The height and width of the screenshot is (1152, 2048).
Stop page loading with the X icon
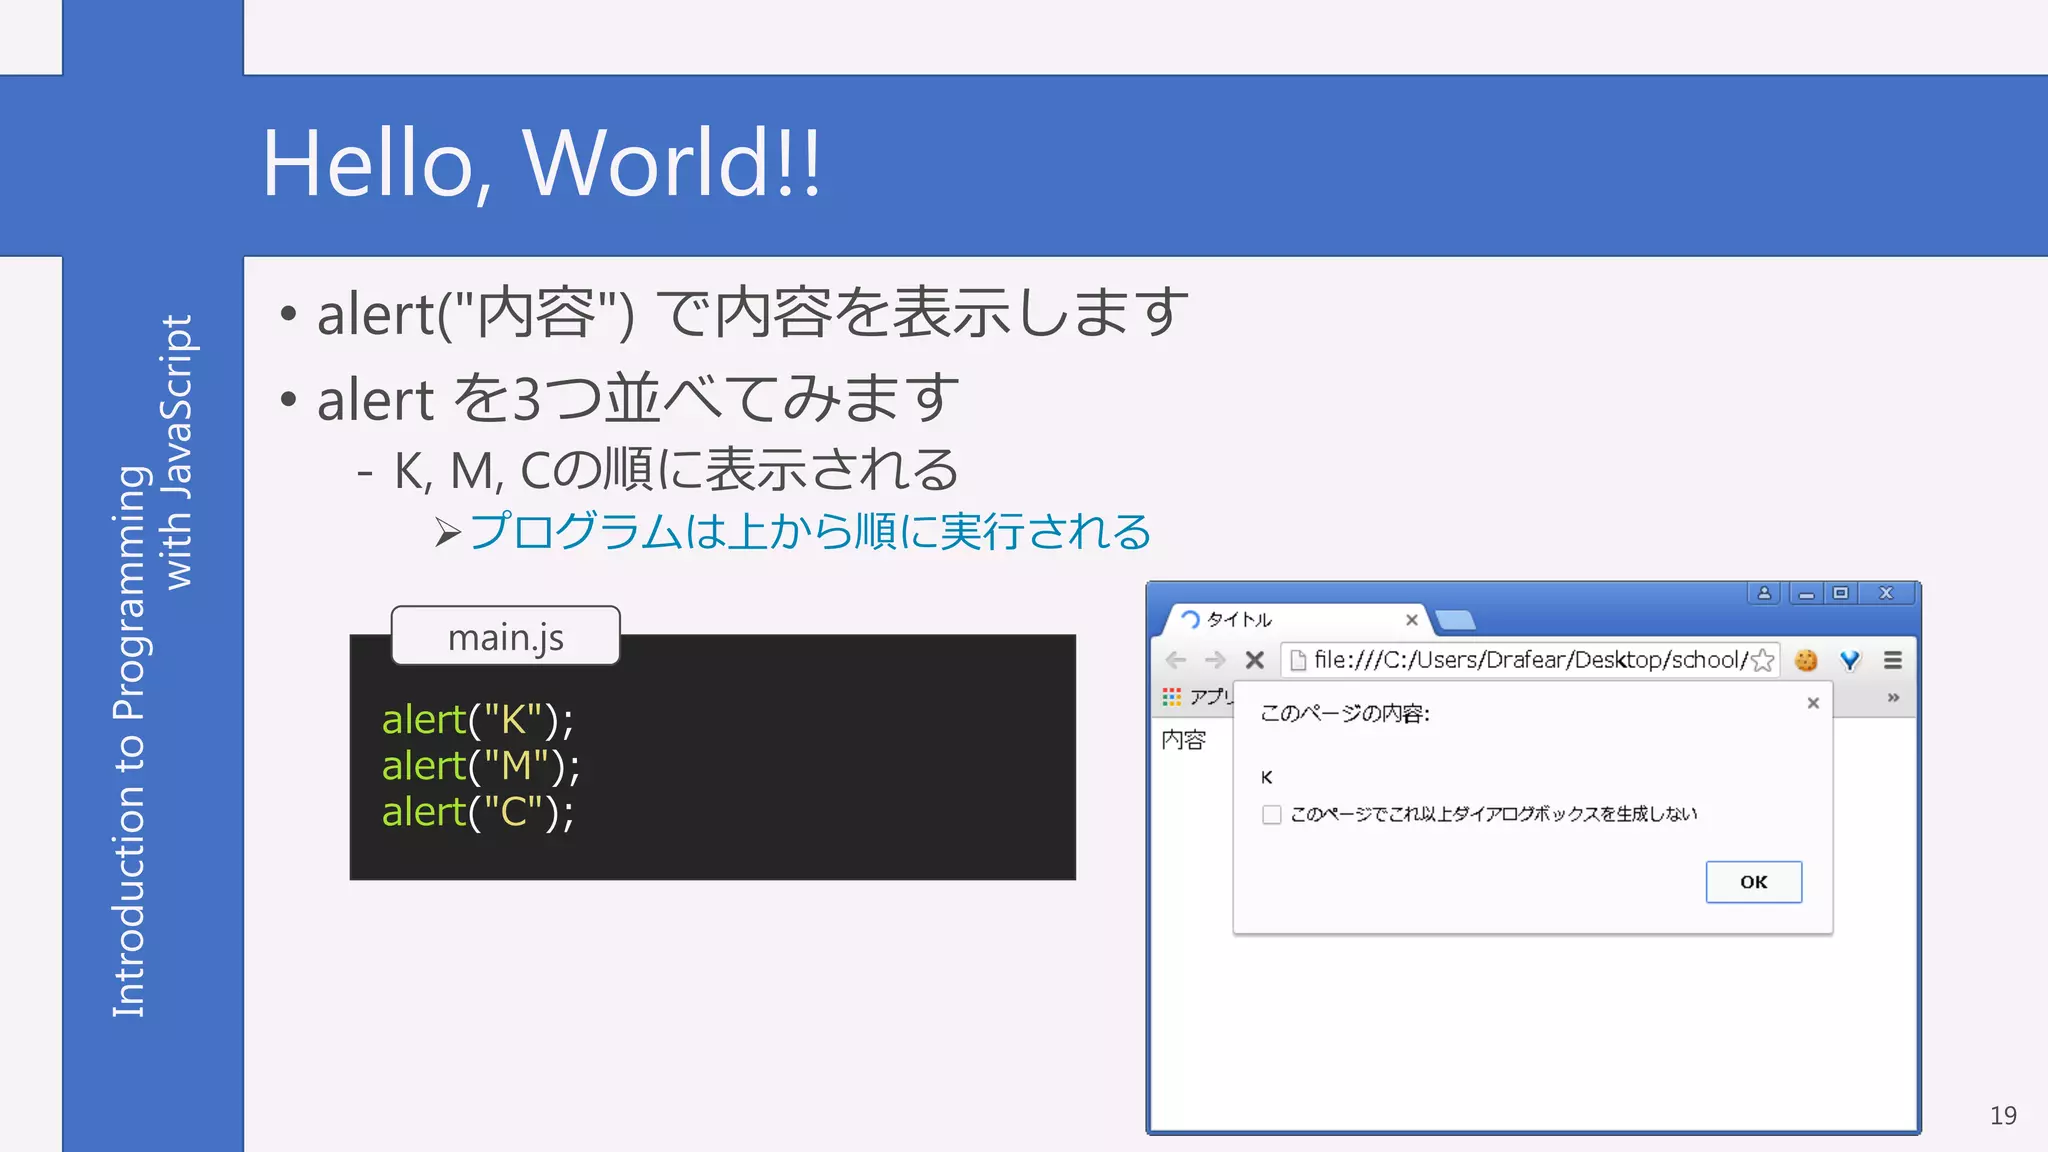click(x=1255, y=660)
